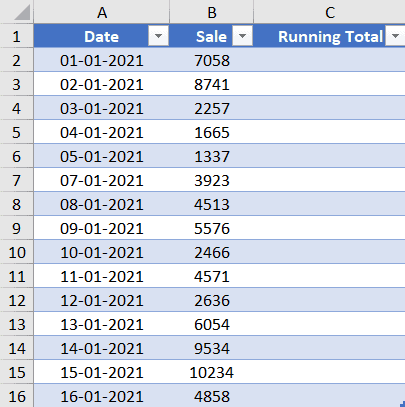This screenshot has width=405, height=407.
Task: Open the Sale column filter dropdown
Action: 242,35
